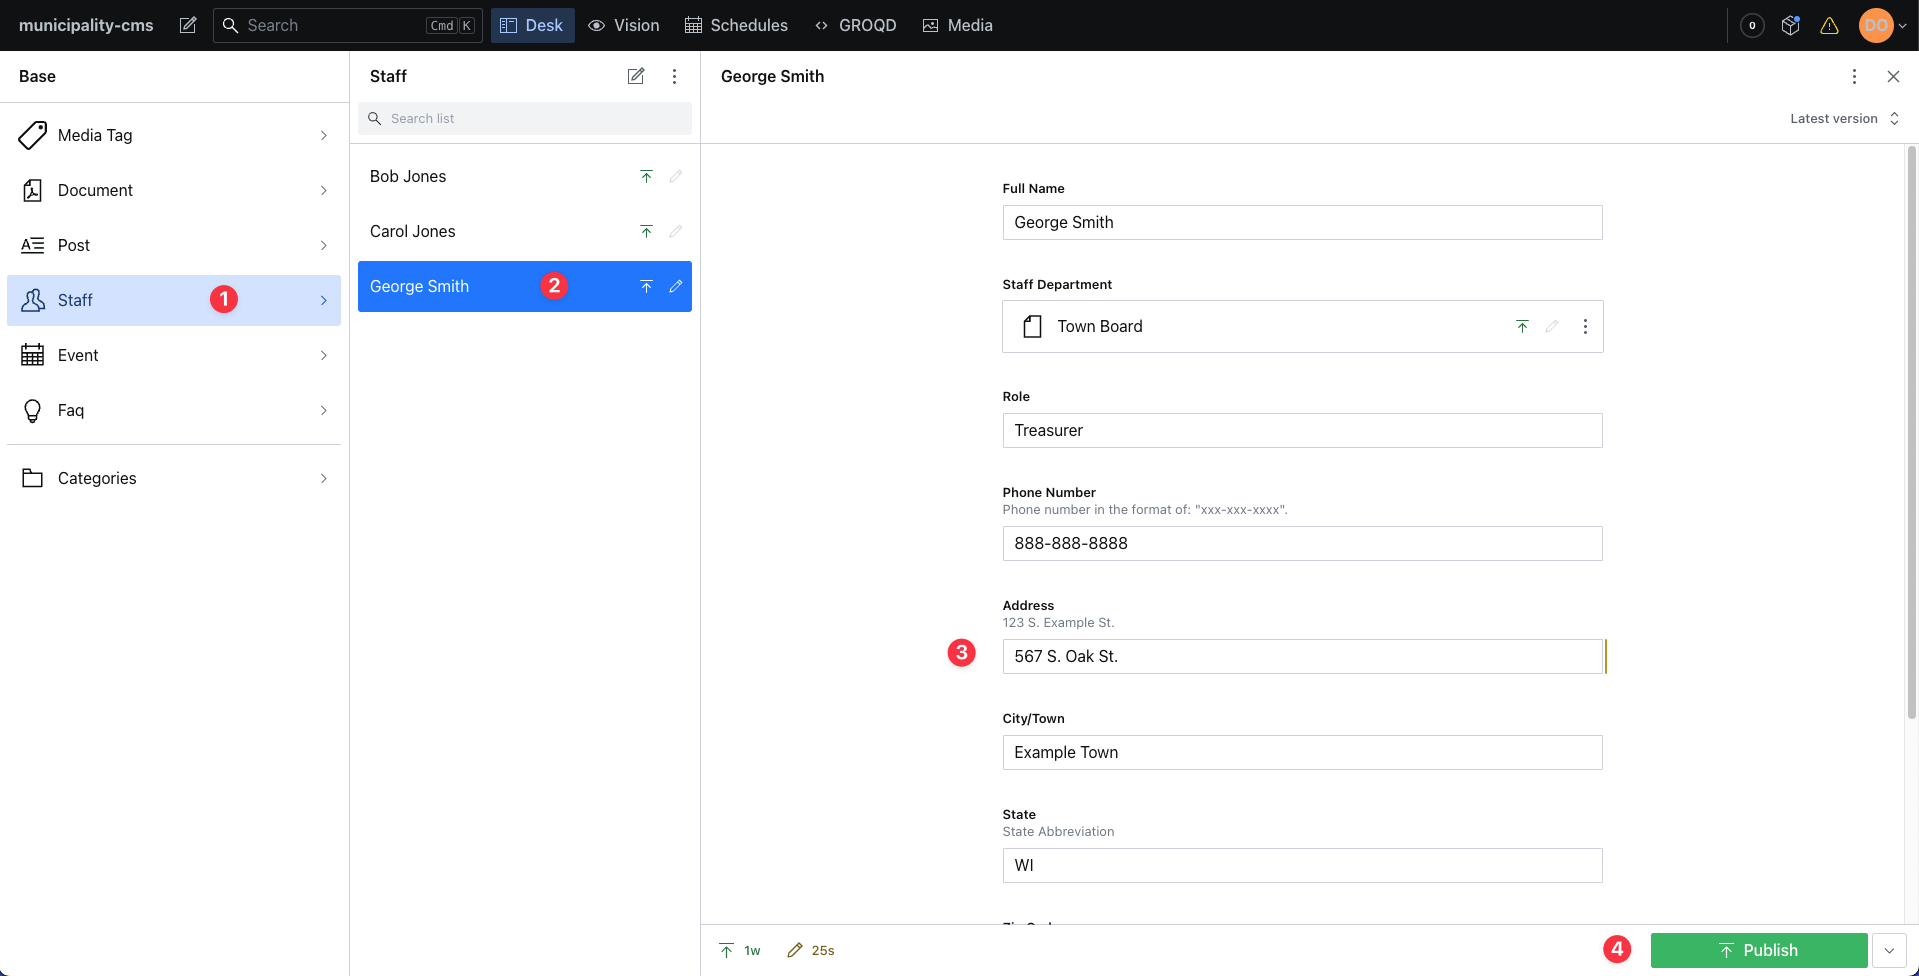This screenshot has height=976, width=1919.
Task: Open the Staff list options menu
Action: [675, 76]
